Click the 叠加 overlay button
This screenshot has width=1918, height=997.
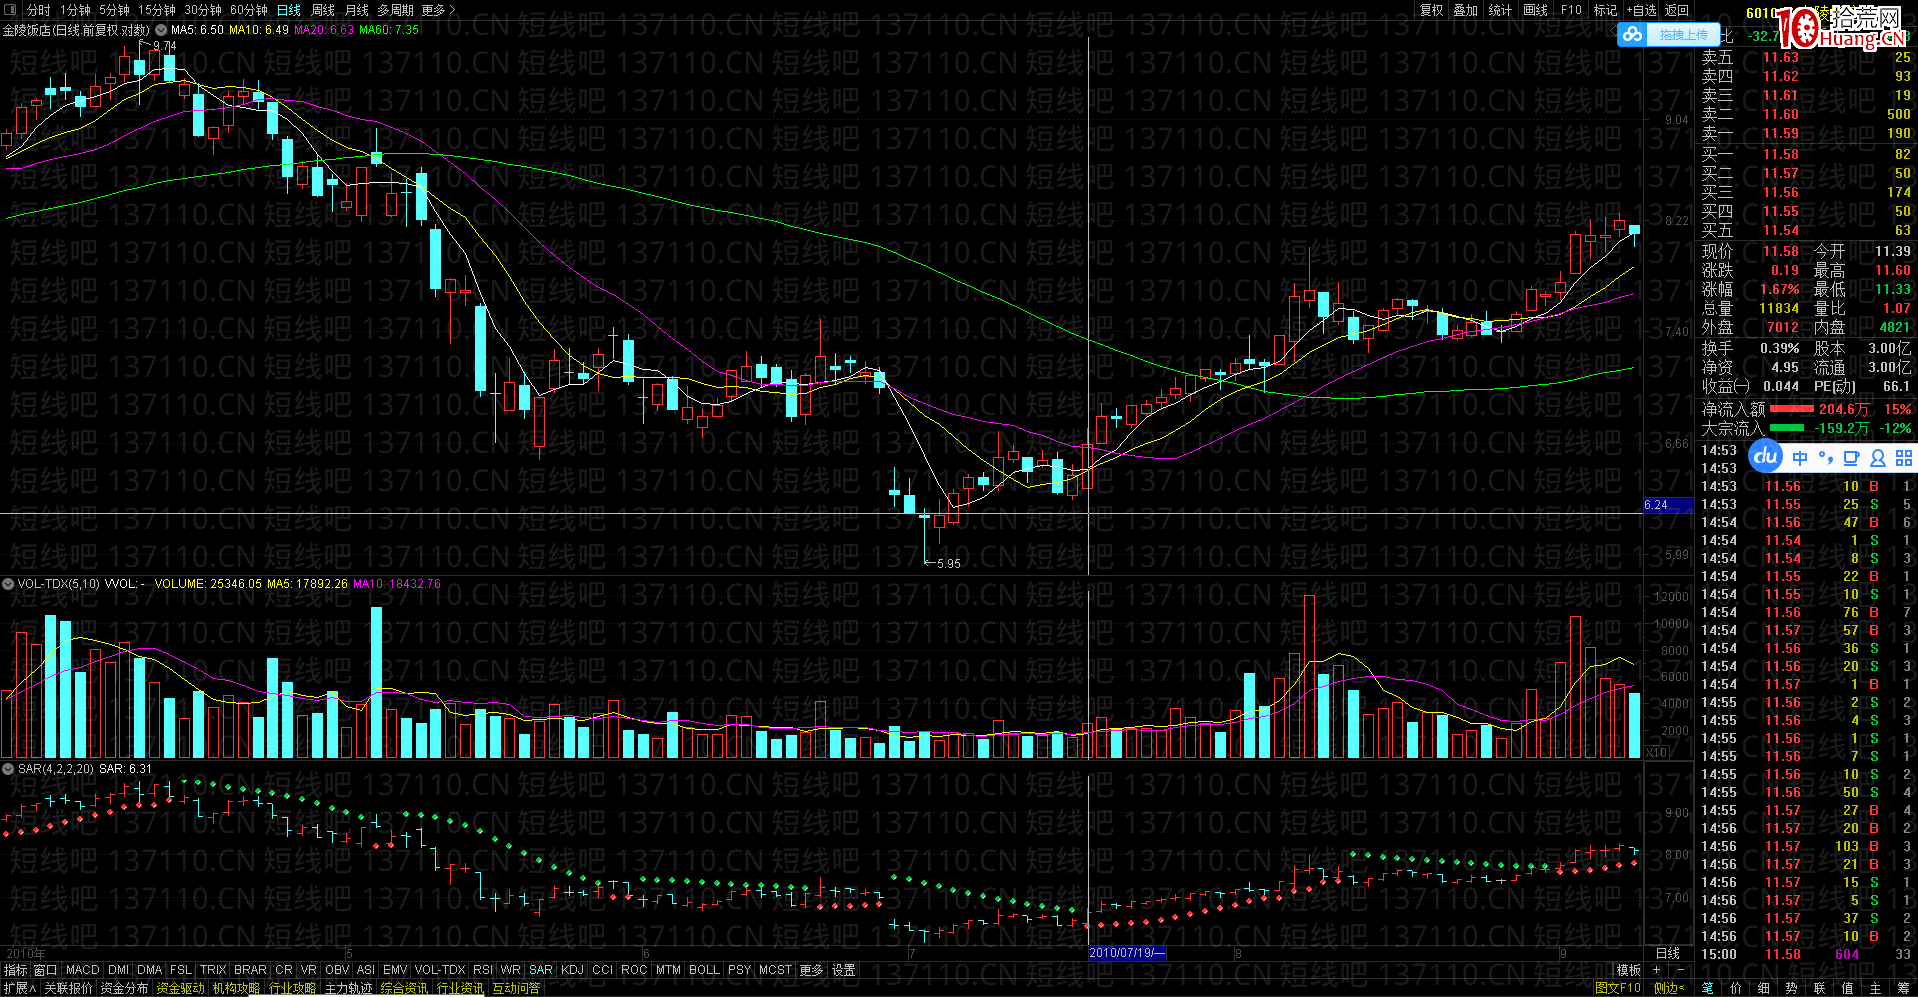[1466, 10]
